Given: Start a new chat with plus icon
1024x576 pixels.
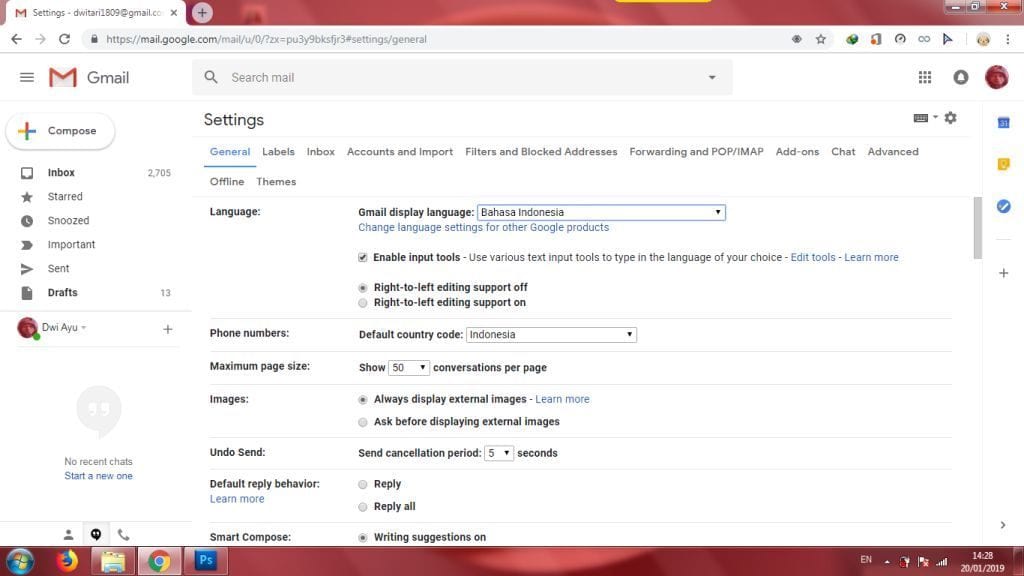Looking at the screenshot, I should pyautogui.click(x=168, y=329).
